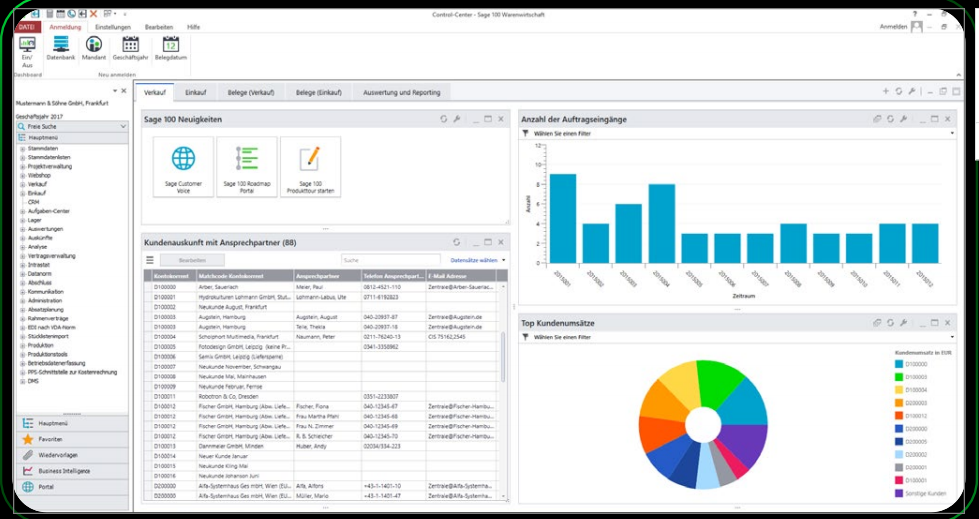Viewport: 979px width, 519px height.
Task: Open filter dropdown of Anzahl der Auftragseingänge
Action: tap(952, 133)
